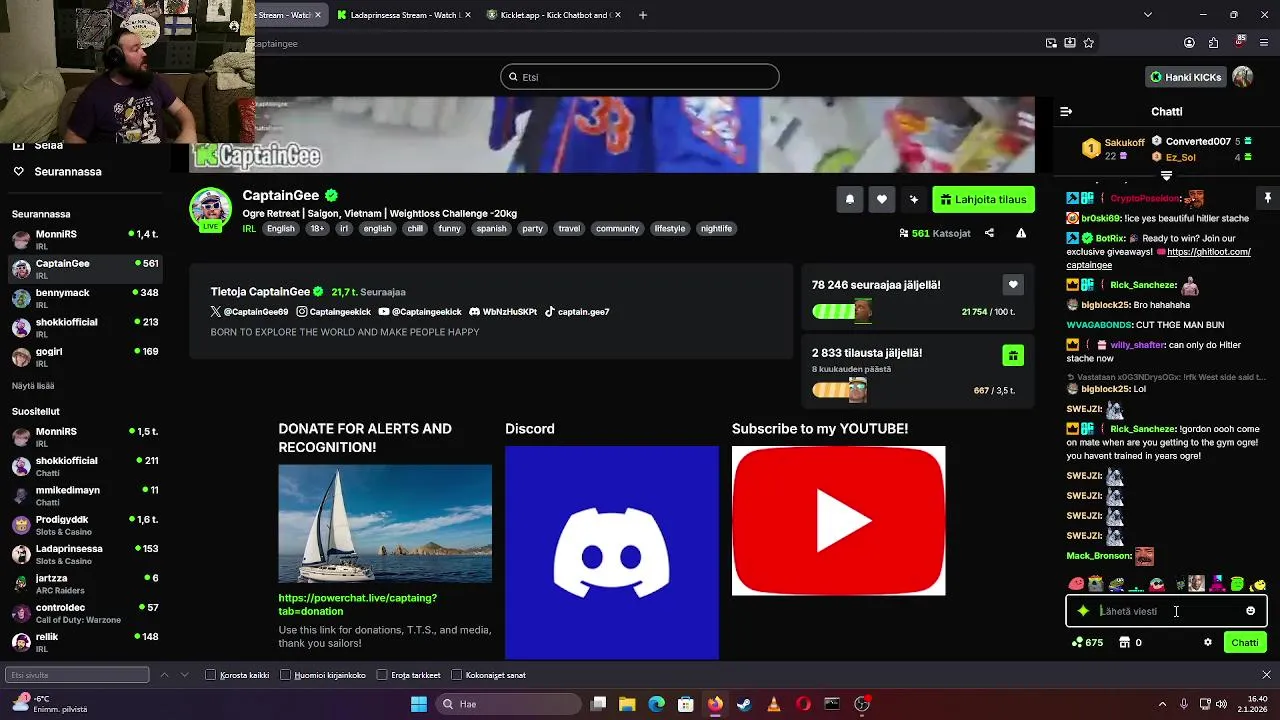This screenshot has height=720, width=1280.
Task: Open the Discord panel image
Action: click(x=612, y=553)
